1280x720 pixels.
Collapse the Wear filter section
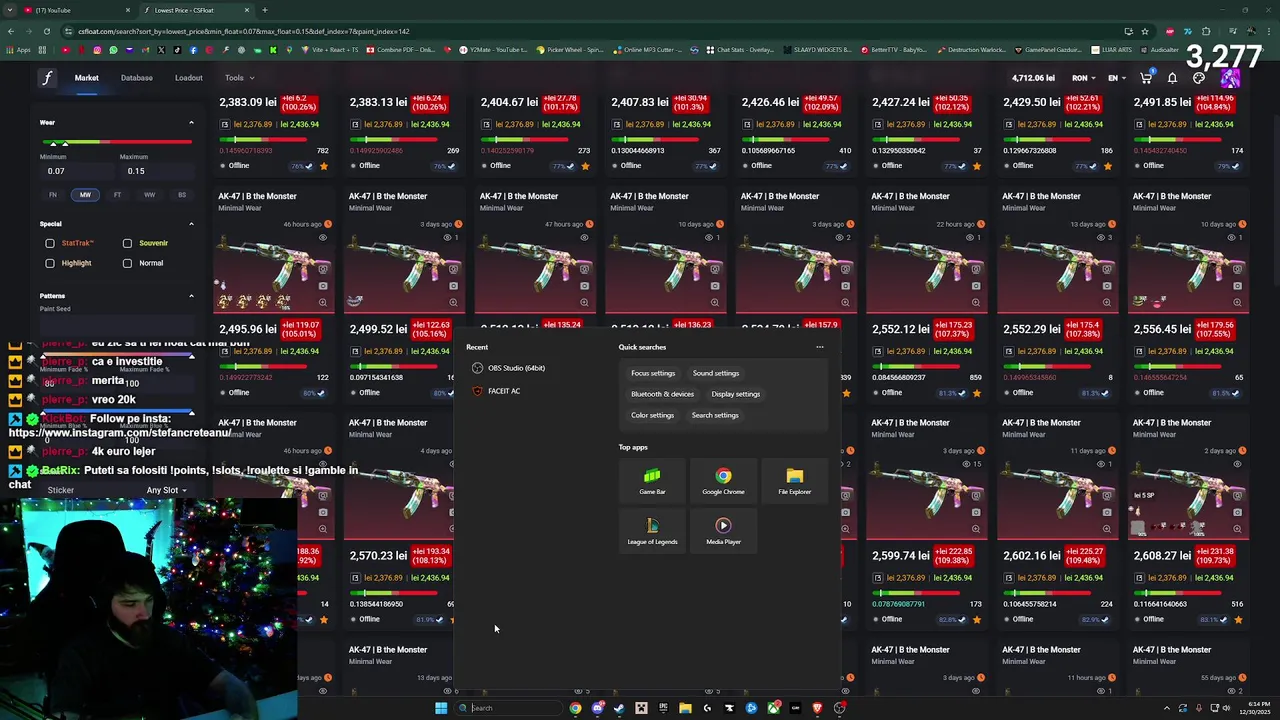coord(191,123)
